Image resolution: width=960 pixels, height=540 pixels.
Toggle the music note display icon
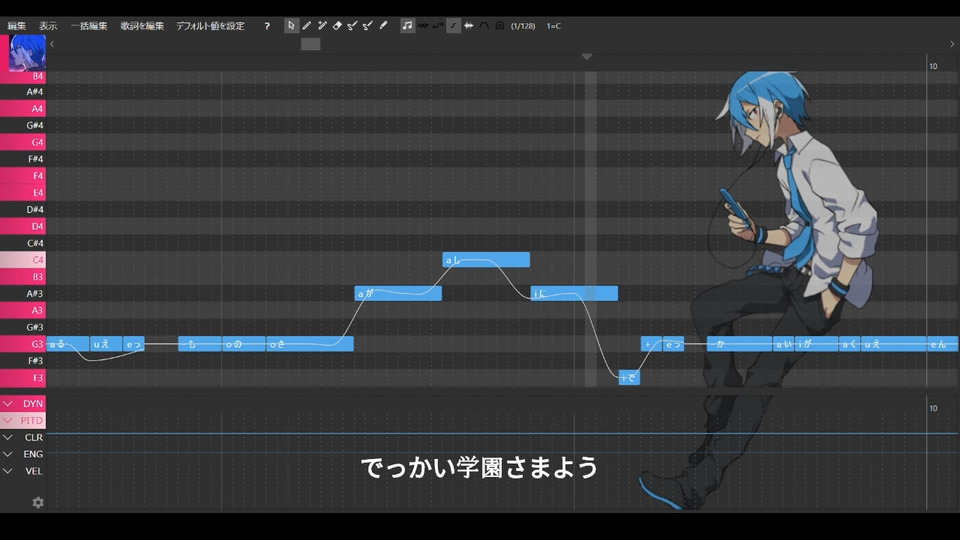pyautogui.click(x=407, y=26)
